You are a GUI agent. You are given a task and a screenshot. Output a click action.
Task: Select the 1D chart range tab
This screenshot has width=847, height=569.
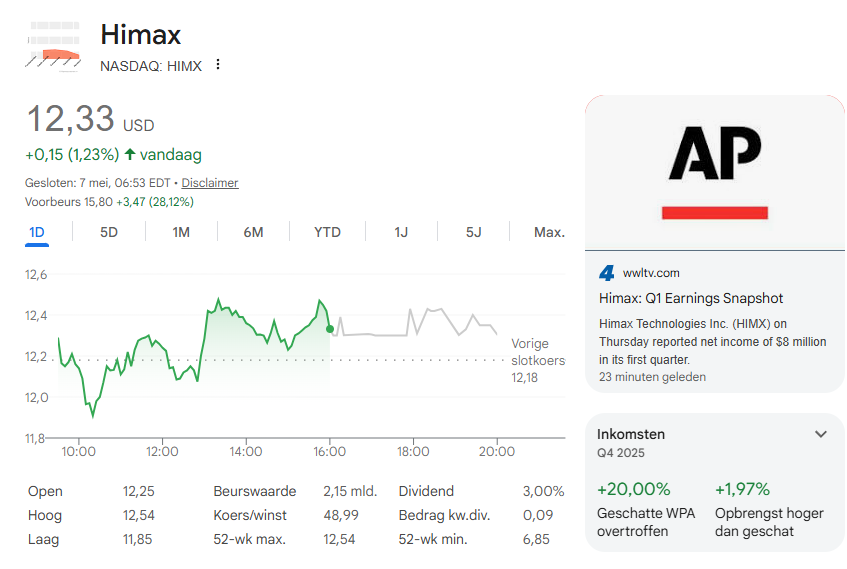pyautogui.click(x=37, y=232)
